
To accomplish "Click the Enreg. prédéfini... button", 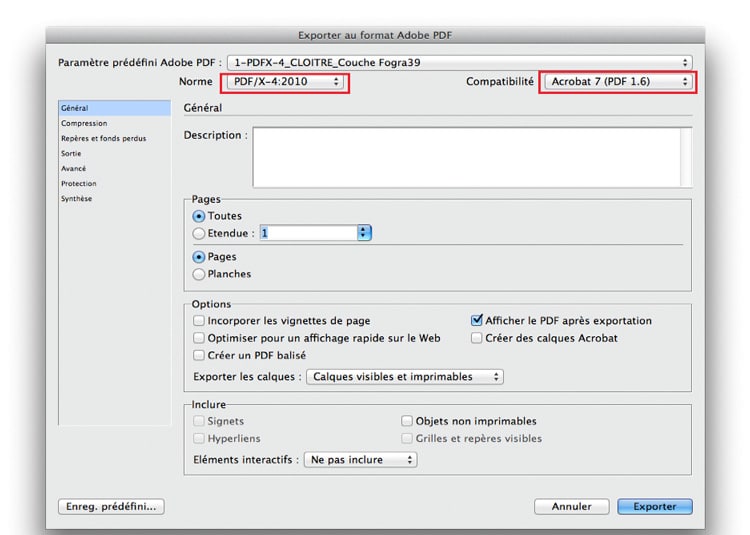I will tap(111, 507).
